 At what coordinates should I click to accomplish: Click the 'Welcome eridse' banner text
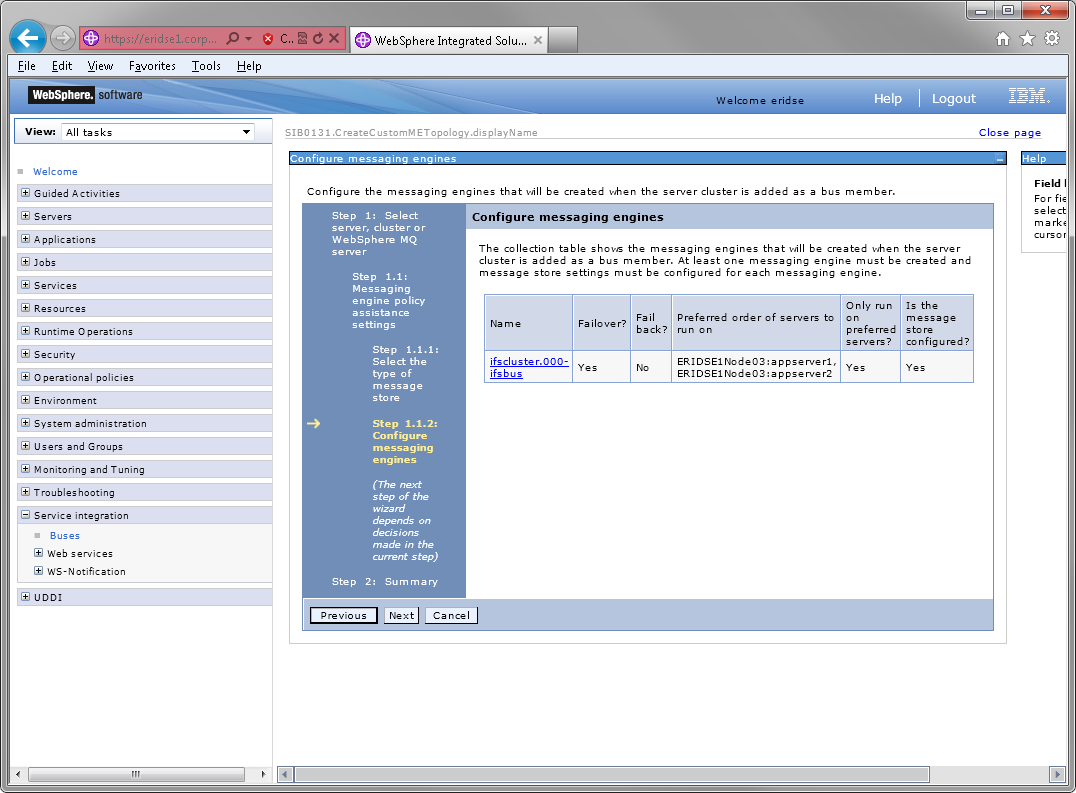click(x=760, y=100)
